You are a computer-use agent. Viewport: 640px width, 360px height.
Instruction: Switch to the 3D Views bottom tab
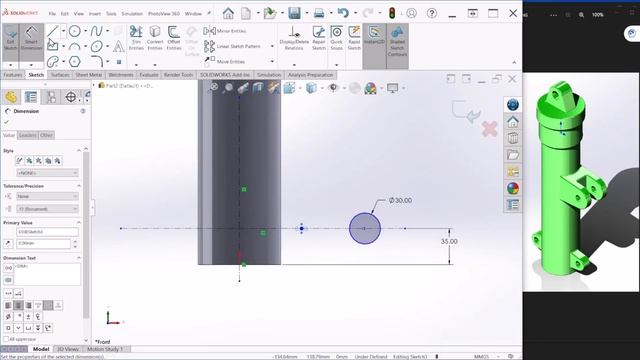pos(68,349)
